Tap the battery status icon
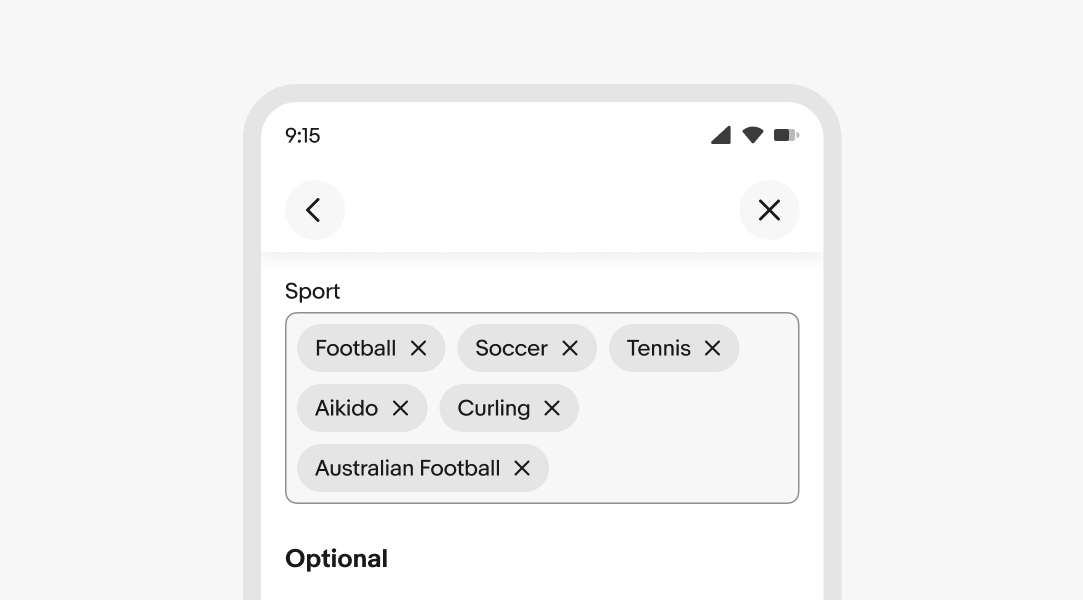 click(786, 135)
